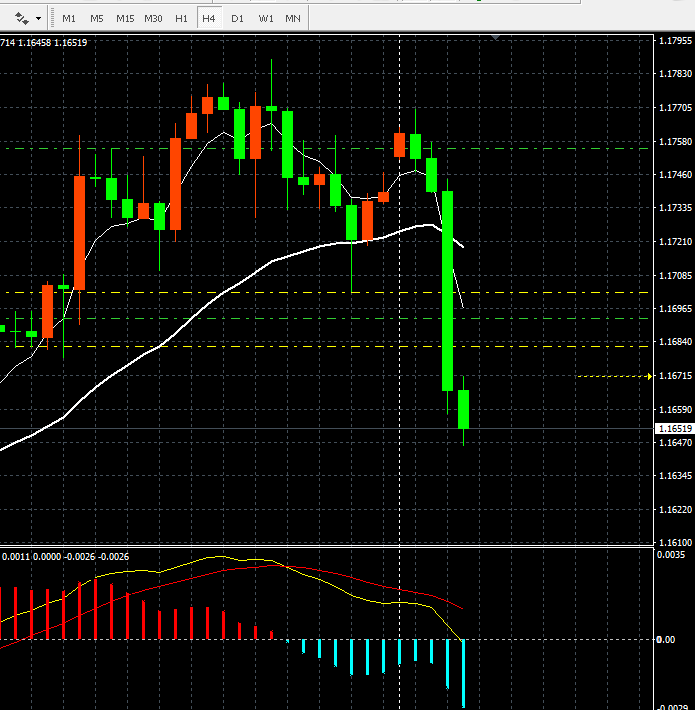Open the dropdown arrow beside the tool icon
The width and height of the screenshot is (695, 710).
point(38,19)
